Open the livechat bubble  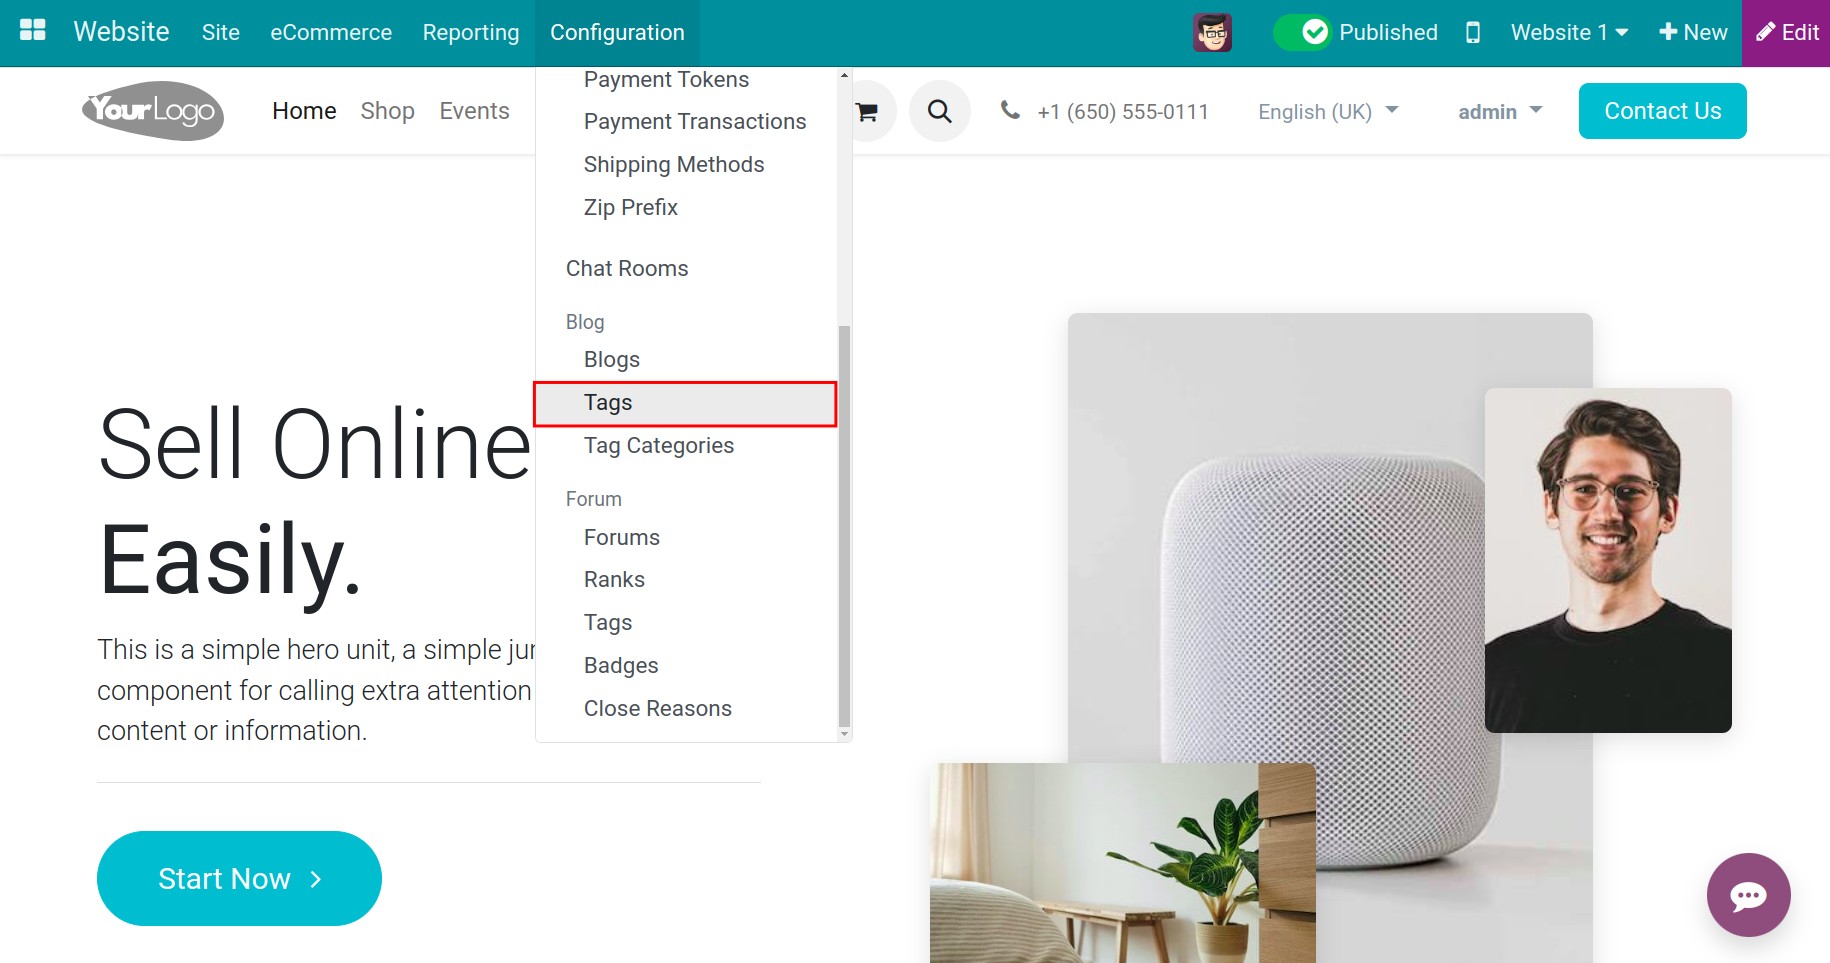[1748, 895]
